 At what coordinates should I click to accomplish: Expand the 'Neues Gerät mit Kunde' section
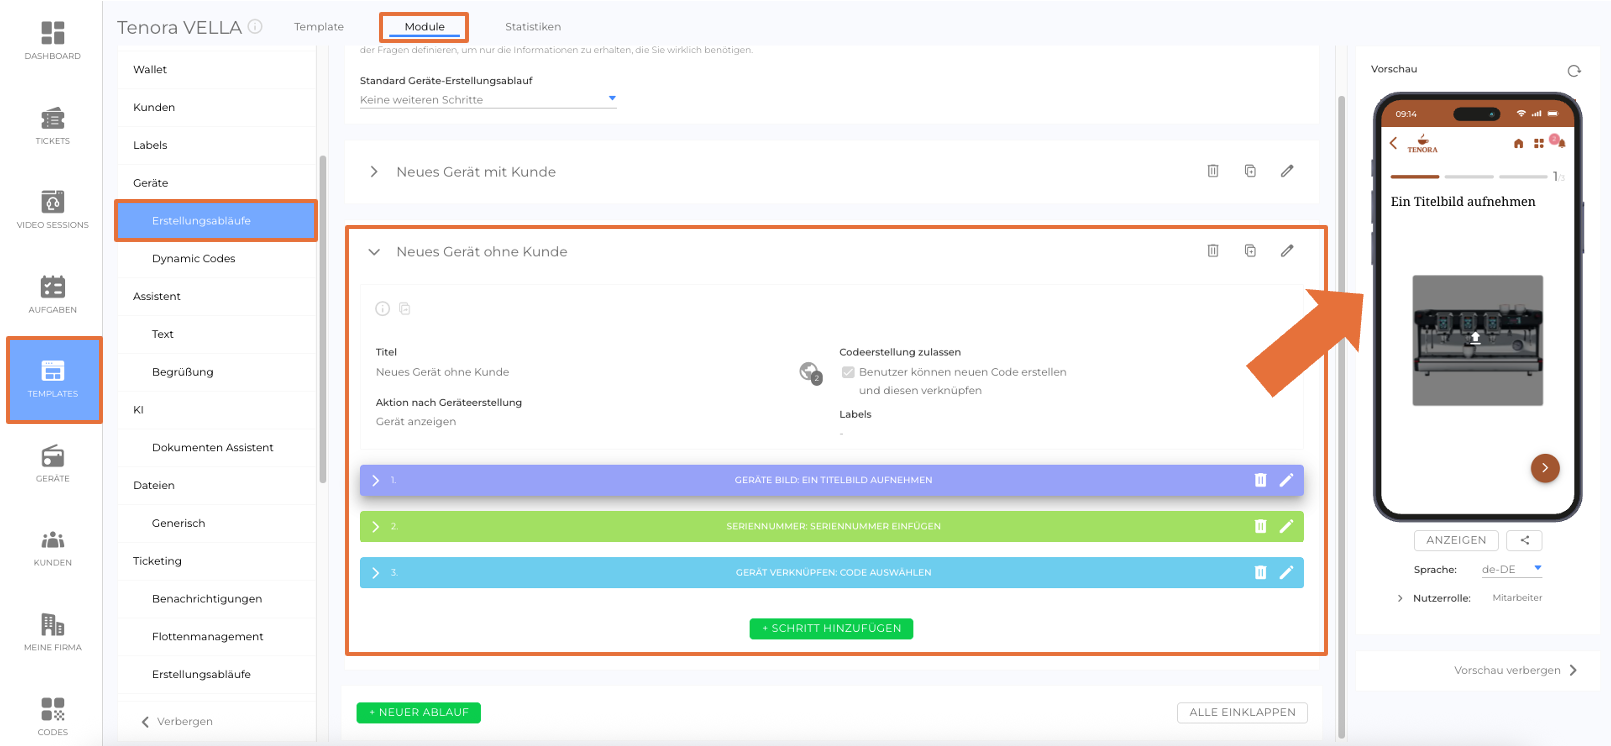point(374,172)
